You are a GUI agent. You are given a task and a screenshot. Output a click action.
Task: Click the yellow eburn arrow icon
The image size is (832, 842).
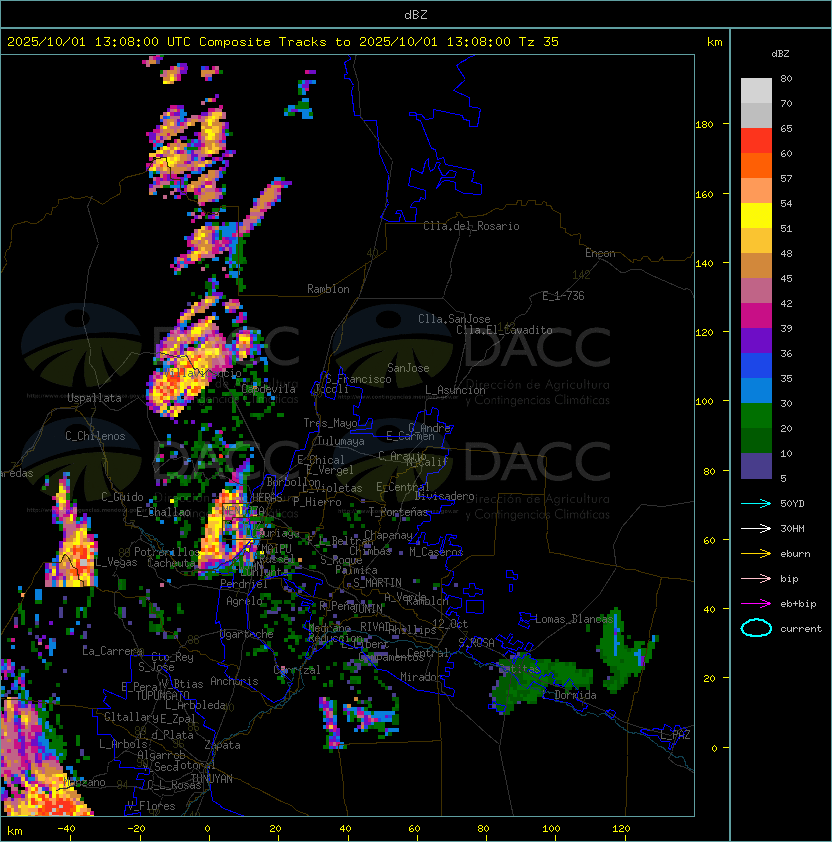tap(756, 554)
